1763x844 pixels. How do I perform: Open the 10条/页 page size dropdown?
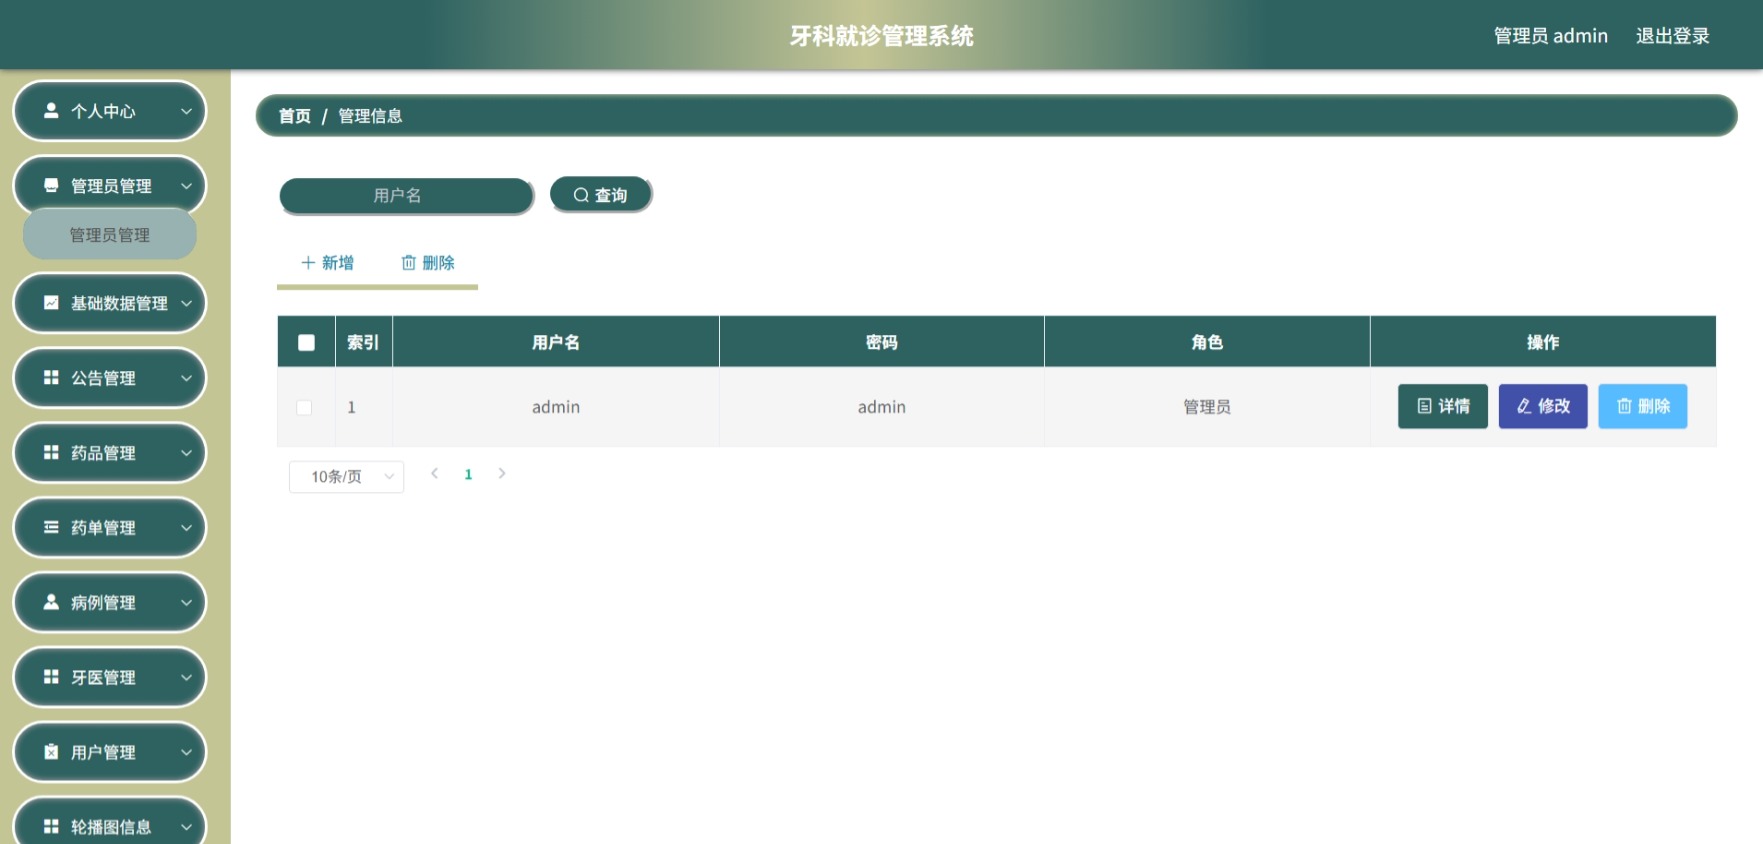pyautogui.click(x=346, y=477)
